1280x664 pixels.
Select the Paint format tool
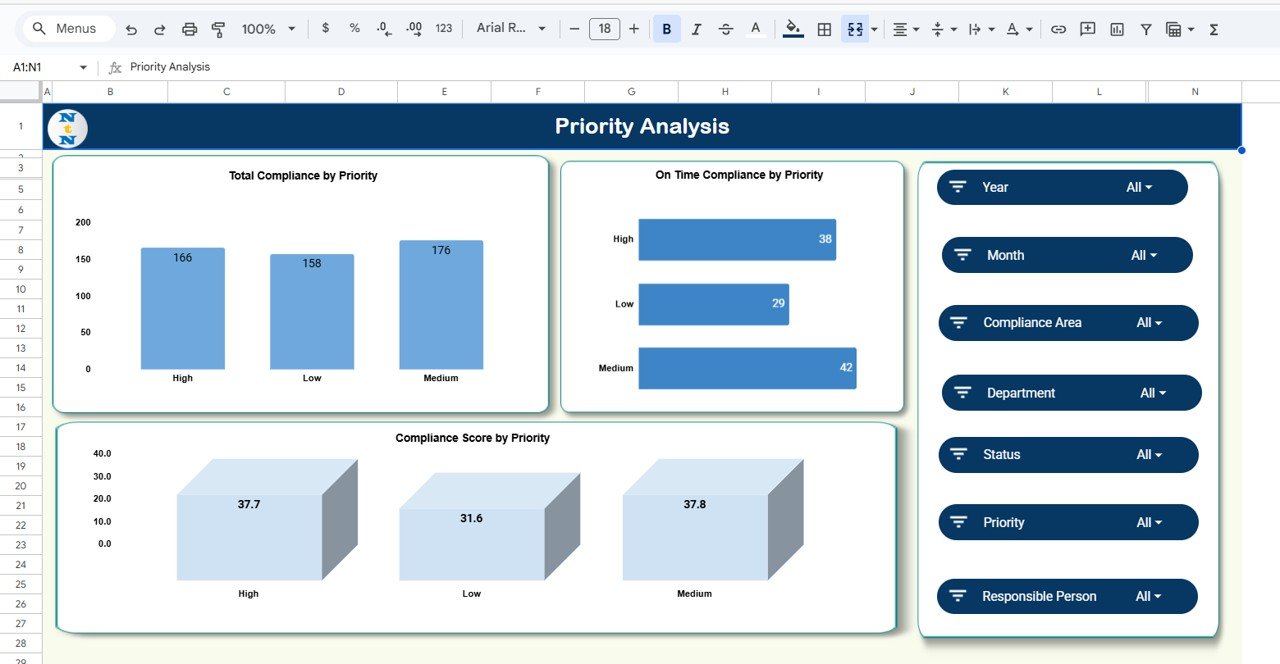[x=218, y=29]
